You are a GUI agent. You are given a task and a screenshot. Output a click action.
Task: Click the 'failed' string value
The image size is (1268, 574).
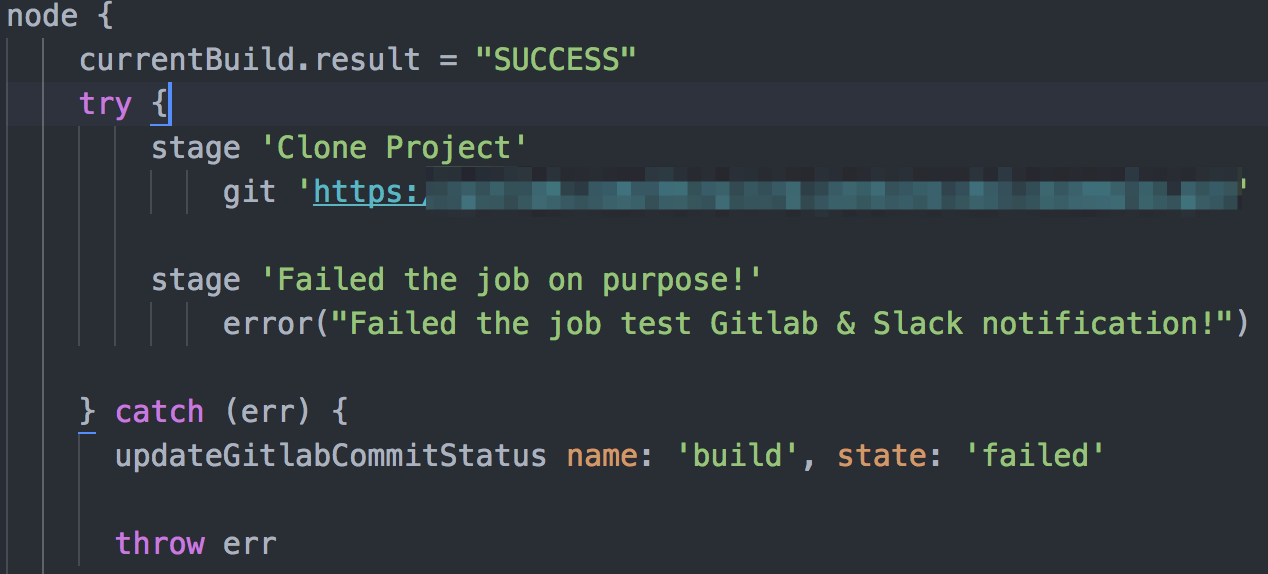point(1034,455)
